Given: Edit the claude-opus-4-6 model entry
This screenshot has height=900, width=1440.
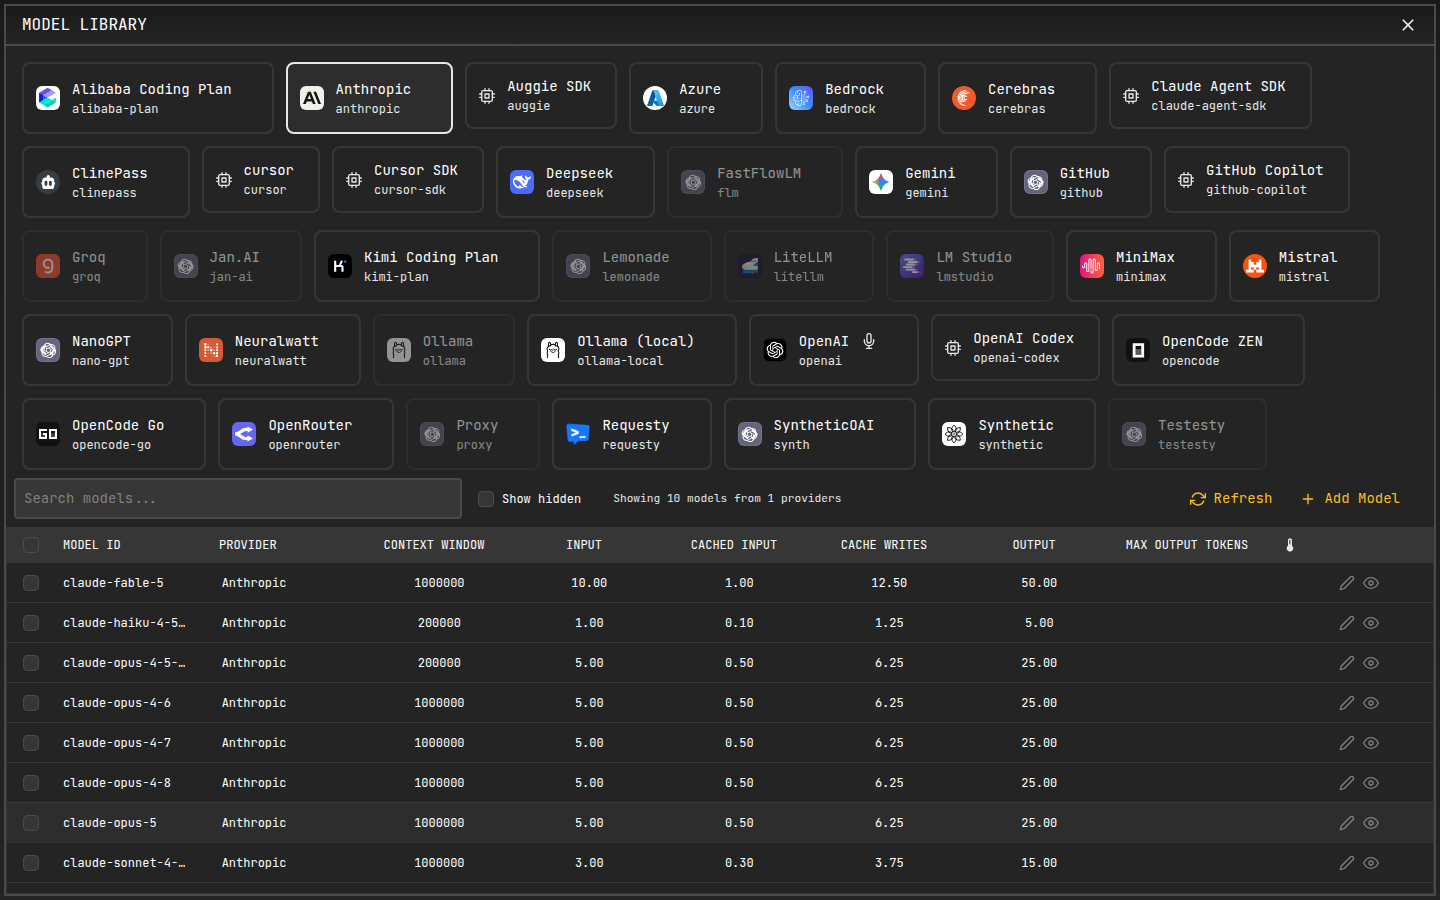Looking at the screenshot, I should click(x=1347, y=703).
